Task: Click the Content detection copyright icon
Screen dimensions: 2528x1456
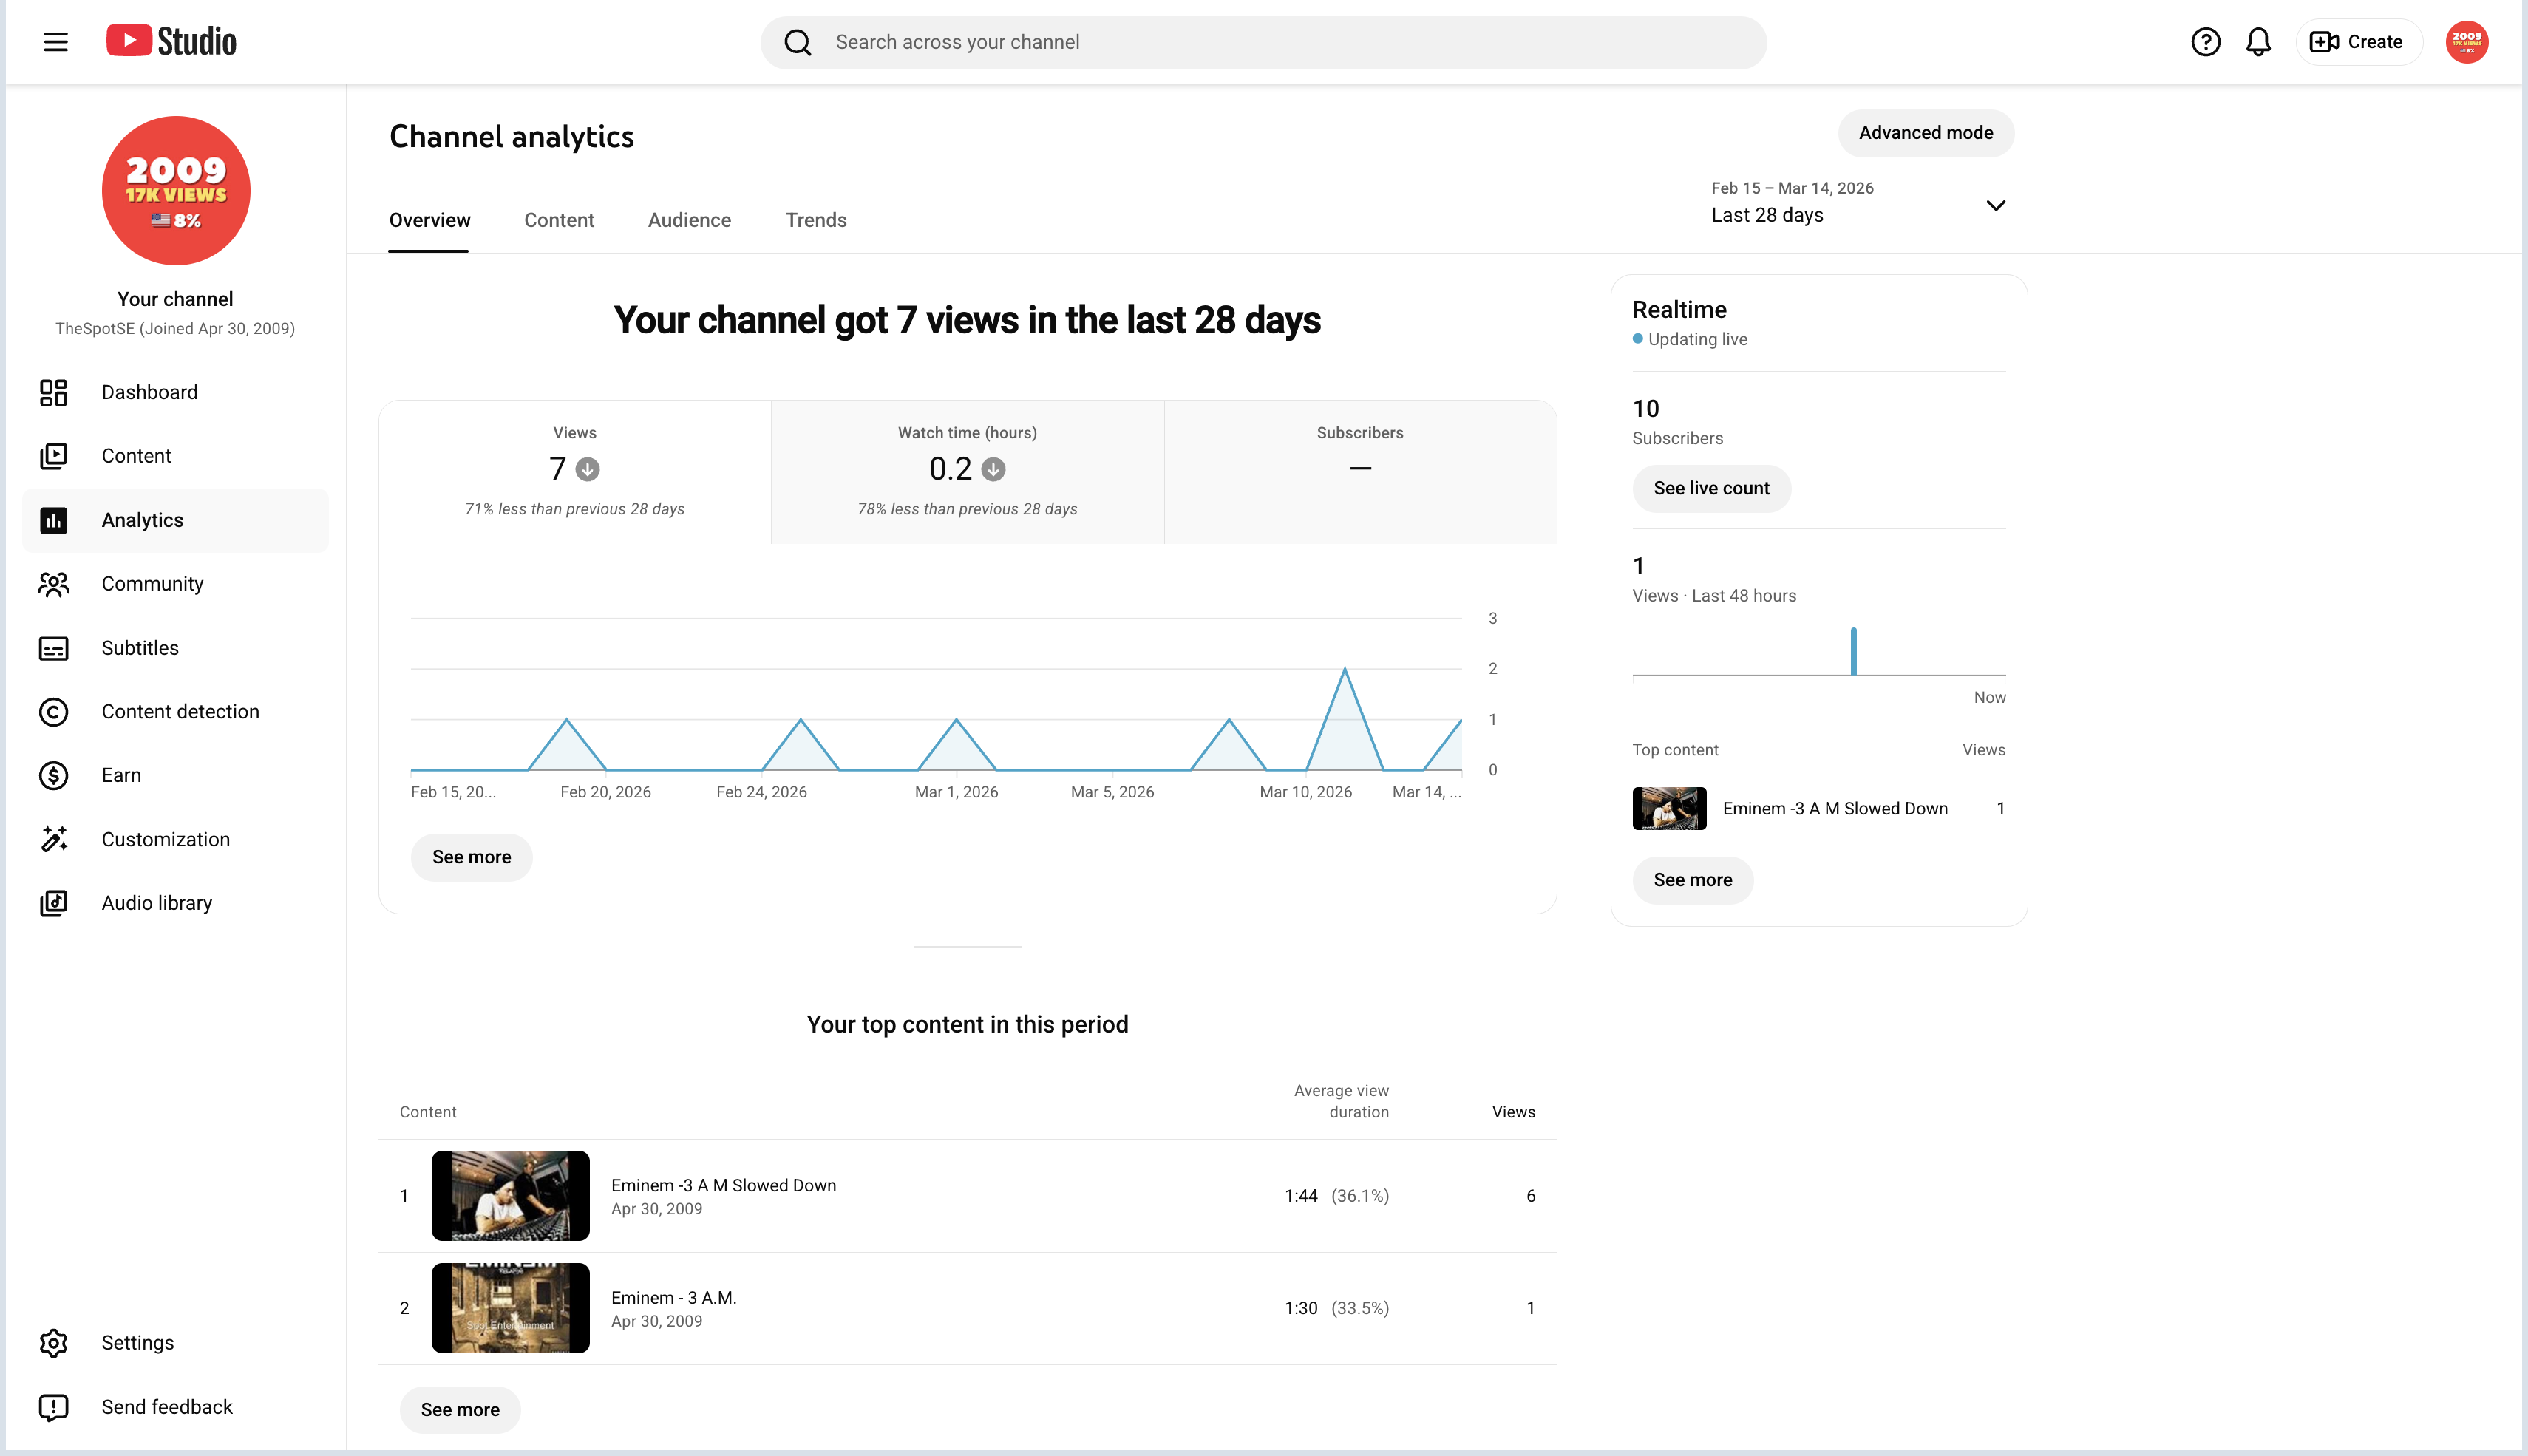Action: pos(53,712)
